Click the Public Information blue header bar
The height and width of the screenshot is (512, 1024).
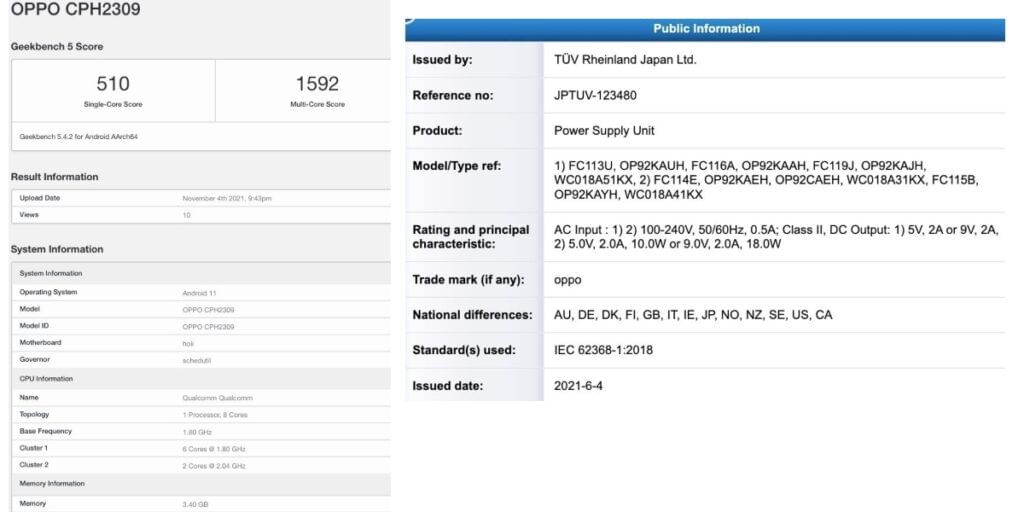705,29
